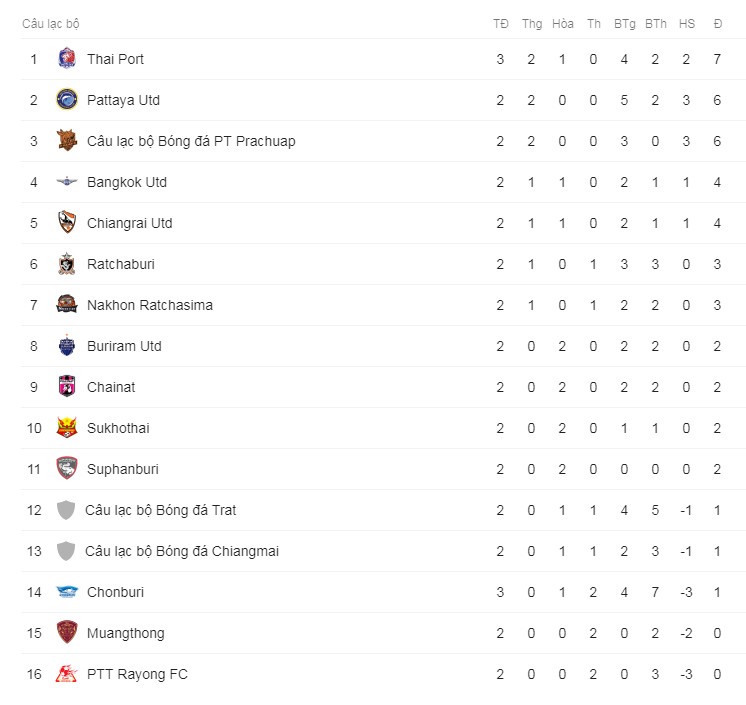Click the Thai Port club logo
Screen dimensions: 746x705
[x=67, y=59]
